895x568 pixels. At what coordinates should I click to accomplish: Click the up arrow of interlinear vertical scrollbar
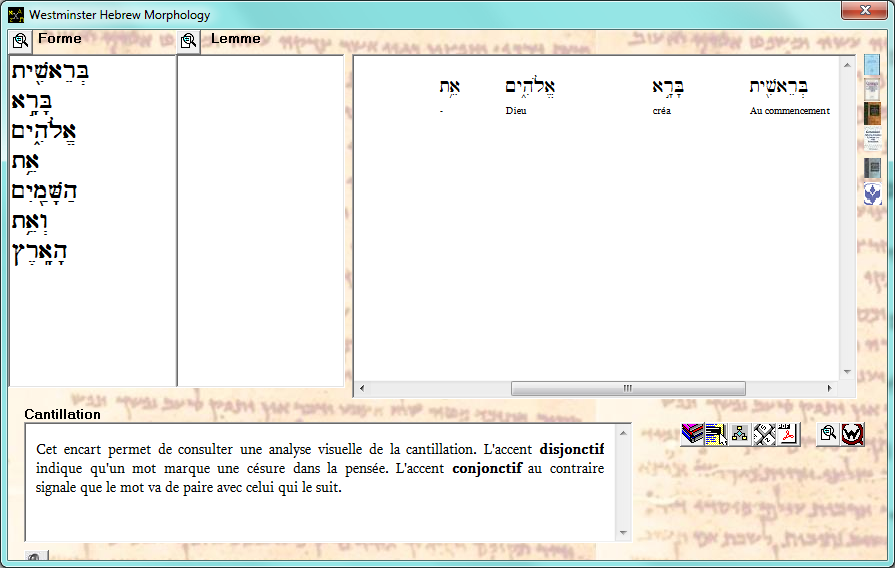pyautogui.click(x=847, y=65)
